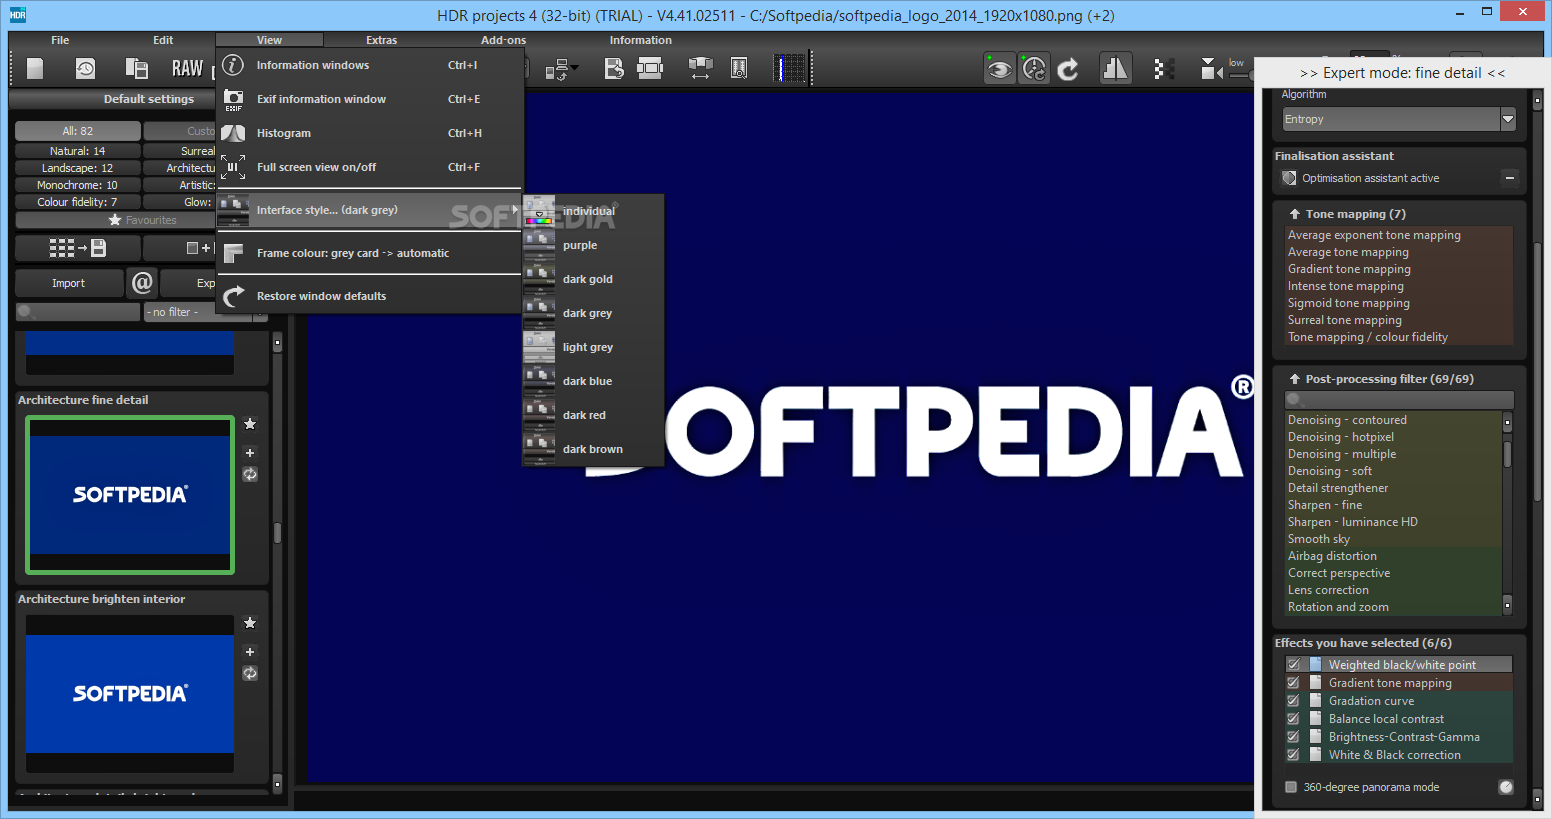Click the @ email button next to Import
1552x819 pixels.
coord(142,283)
